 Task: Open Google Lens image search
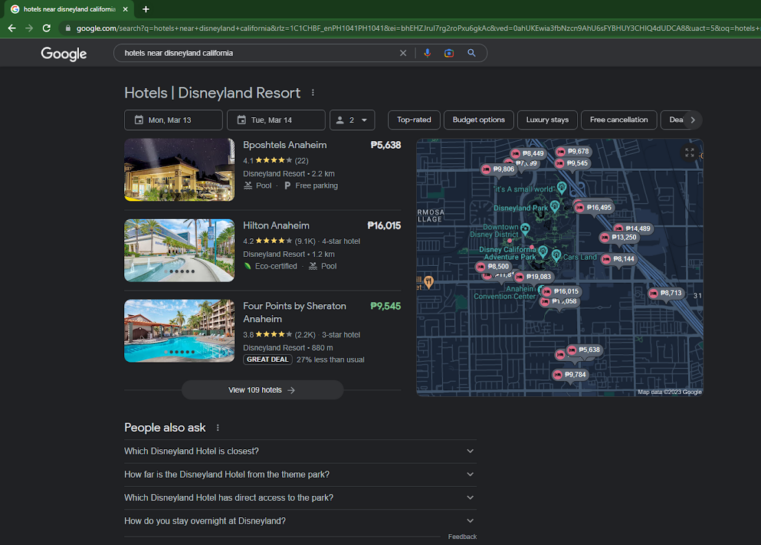(449, 53)
